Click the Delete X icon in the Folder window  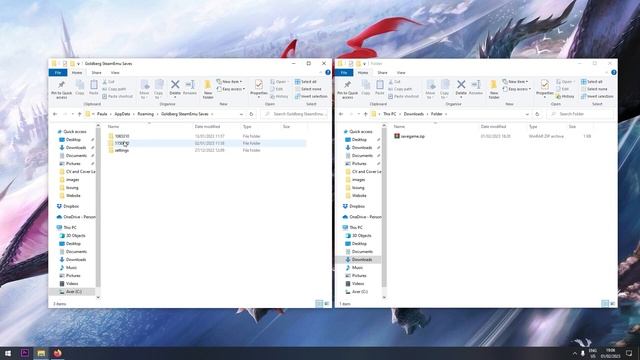[x=461, y=84]
